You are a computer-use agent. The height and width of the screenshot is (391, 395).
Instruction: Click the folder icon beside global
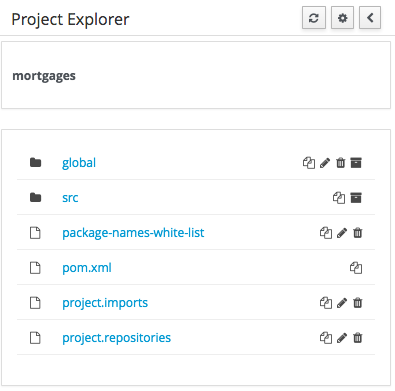35,162
